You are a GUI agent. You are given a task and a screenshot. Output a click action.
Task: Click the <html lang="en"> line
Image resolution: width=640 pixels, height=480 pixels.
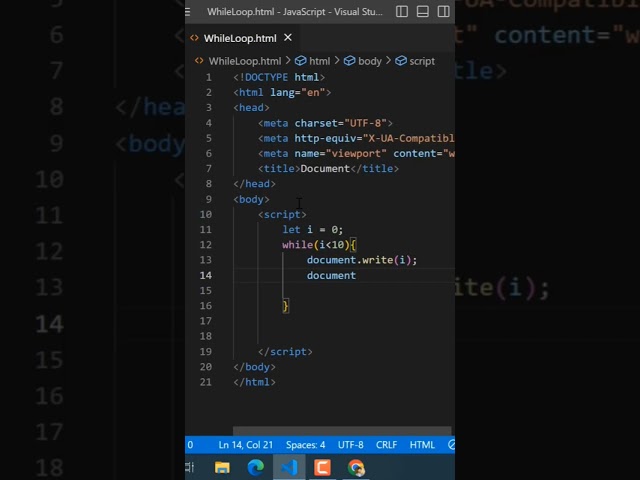(x=282, y=92)
